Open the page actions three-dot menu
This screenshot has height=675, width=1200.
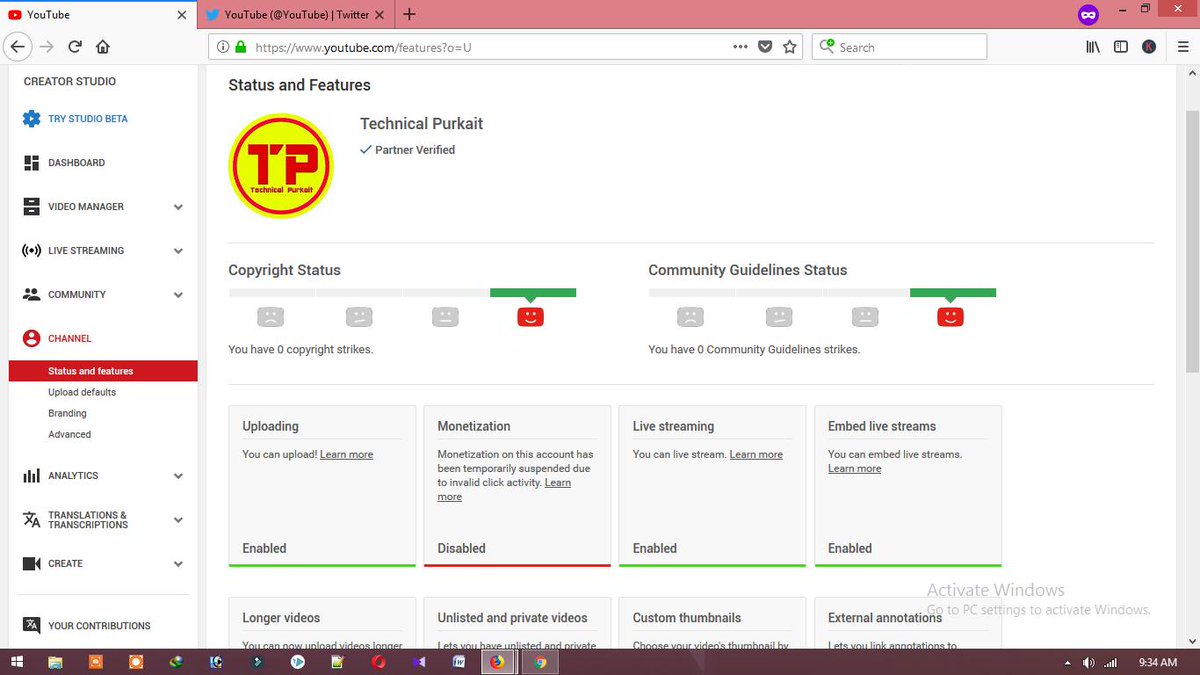(x=740, y=47)
